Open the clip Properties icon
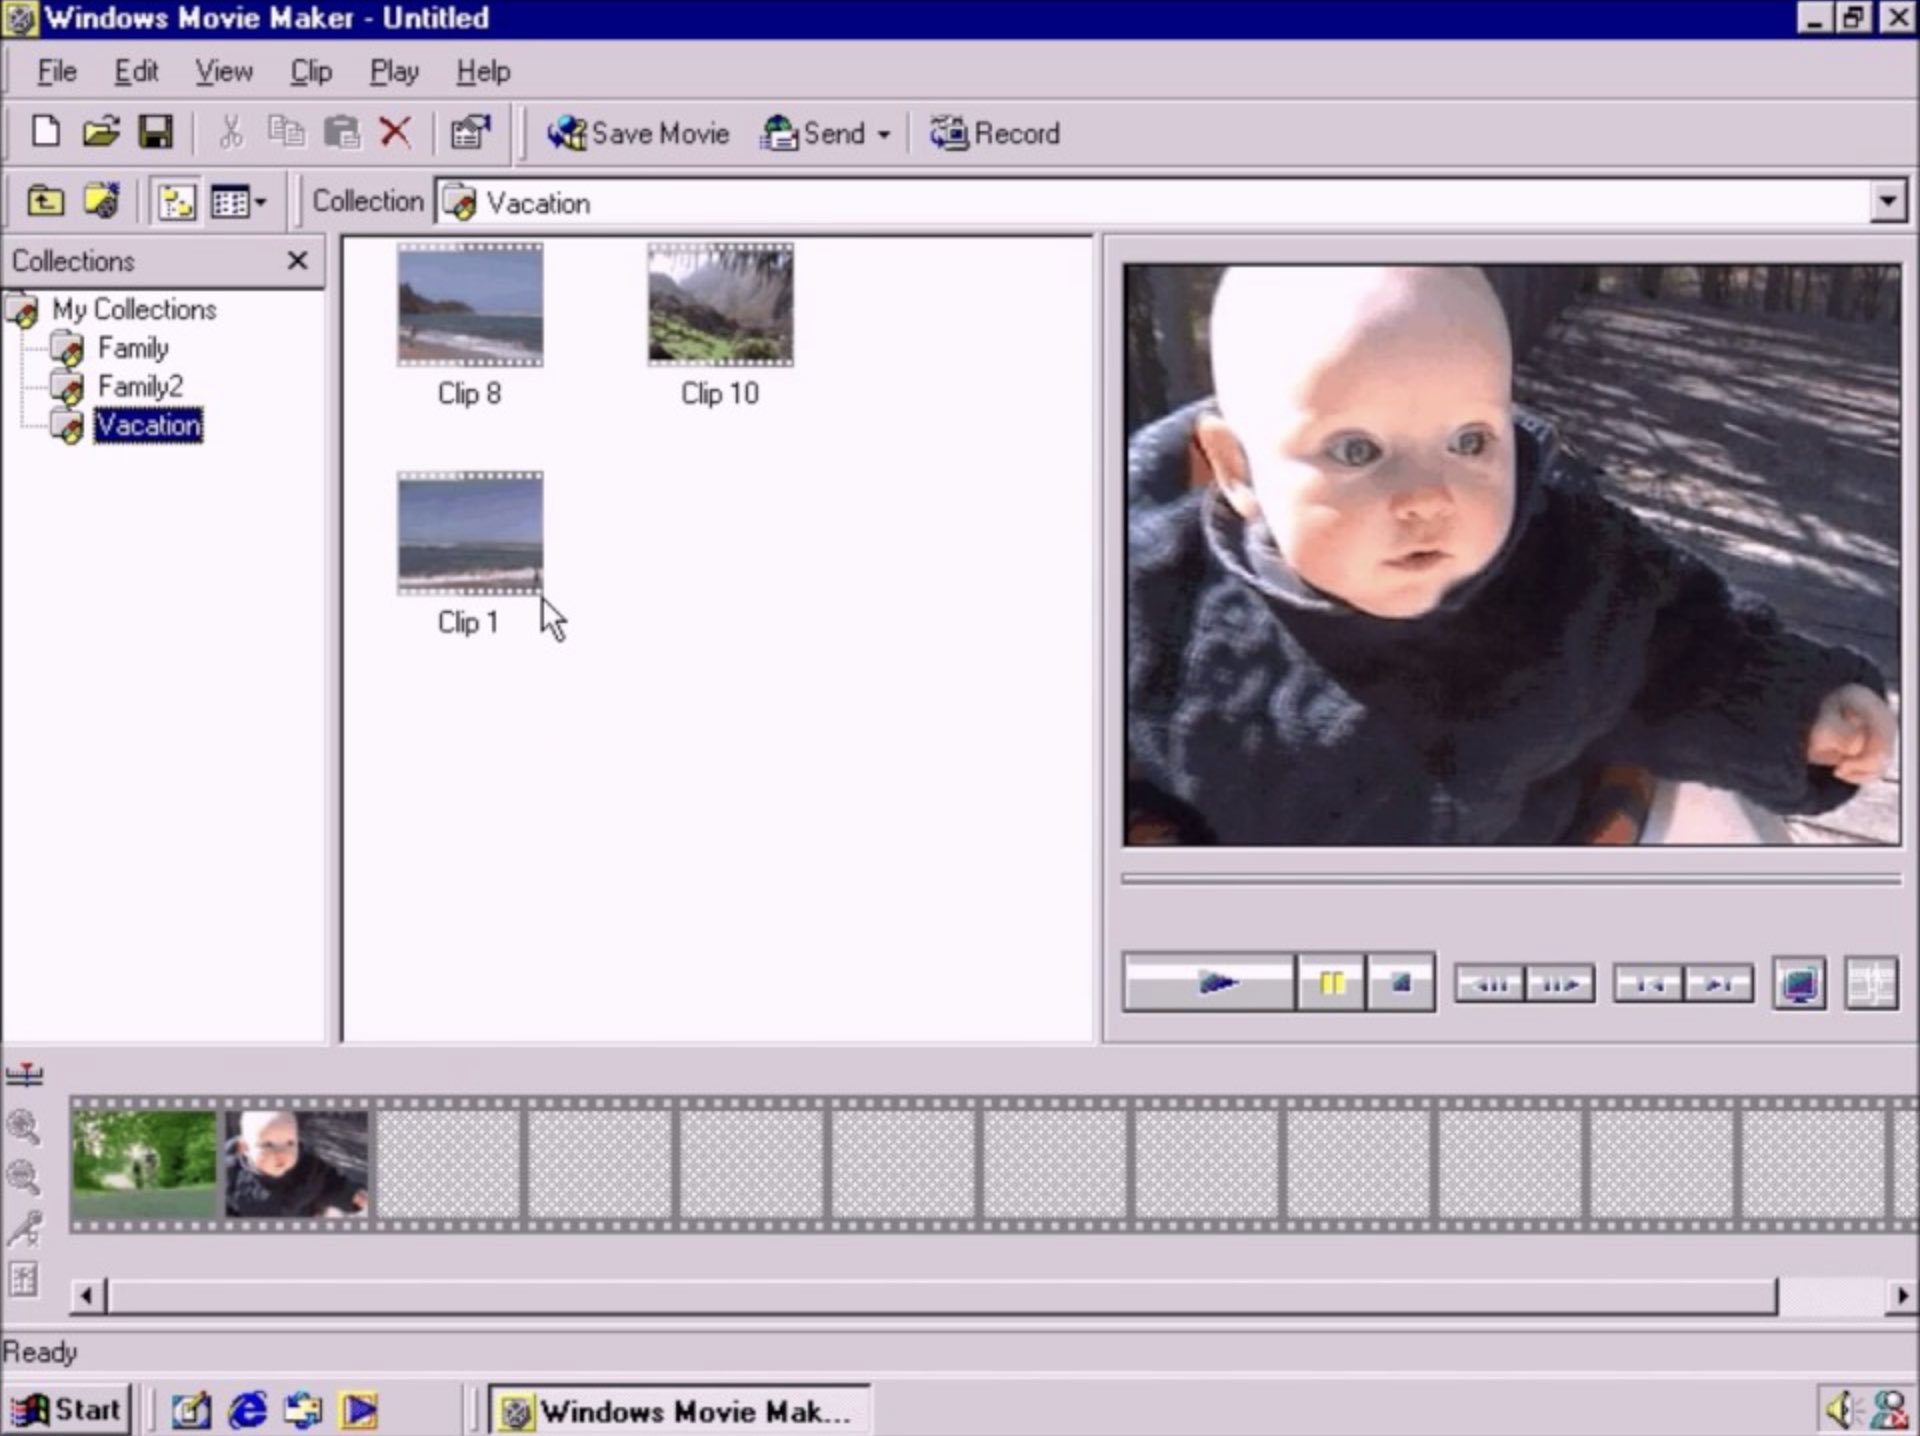Screen dimensions: 1920x1436 468,132
